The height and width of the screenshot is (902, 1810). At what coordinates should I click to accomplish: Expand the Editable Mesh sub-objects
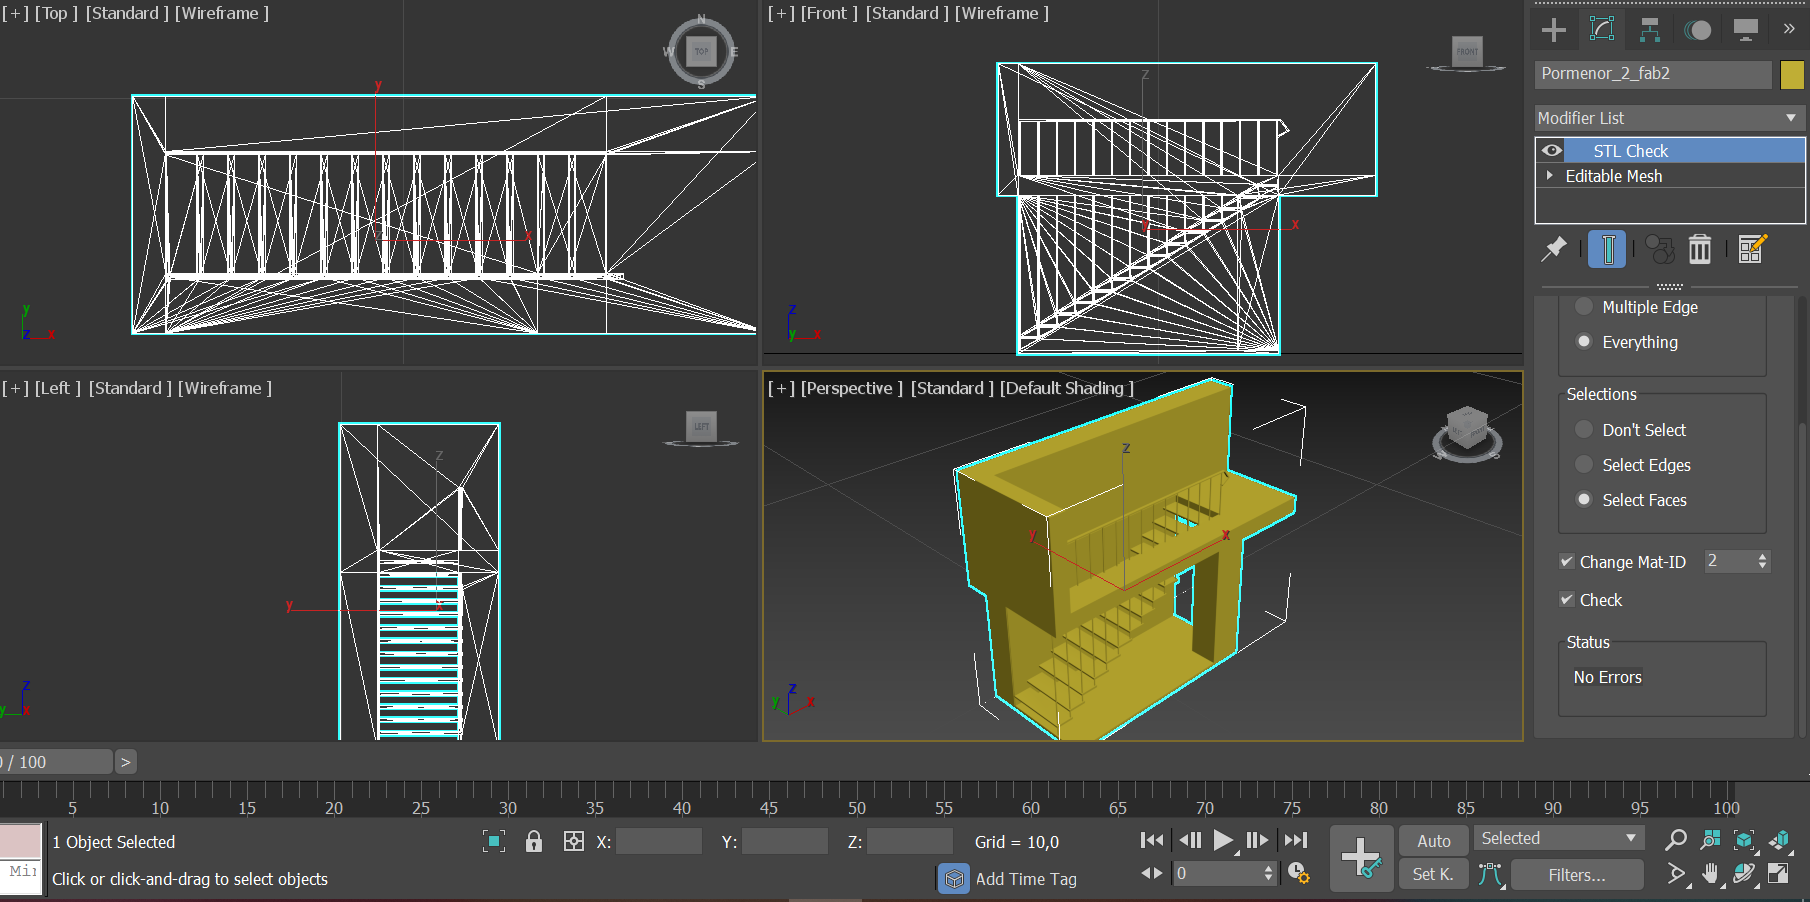click(1550, 175)
